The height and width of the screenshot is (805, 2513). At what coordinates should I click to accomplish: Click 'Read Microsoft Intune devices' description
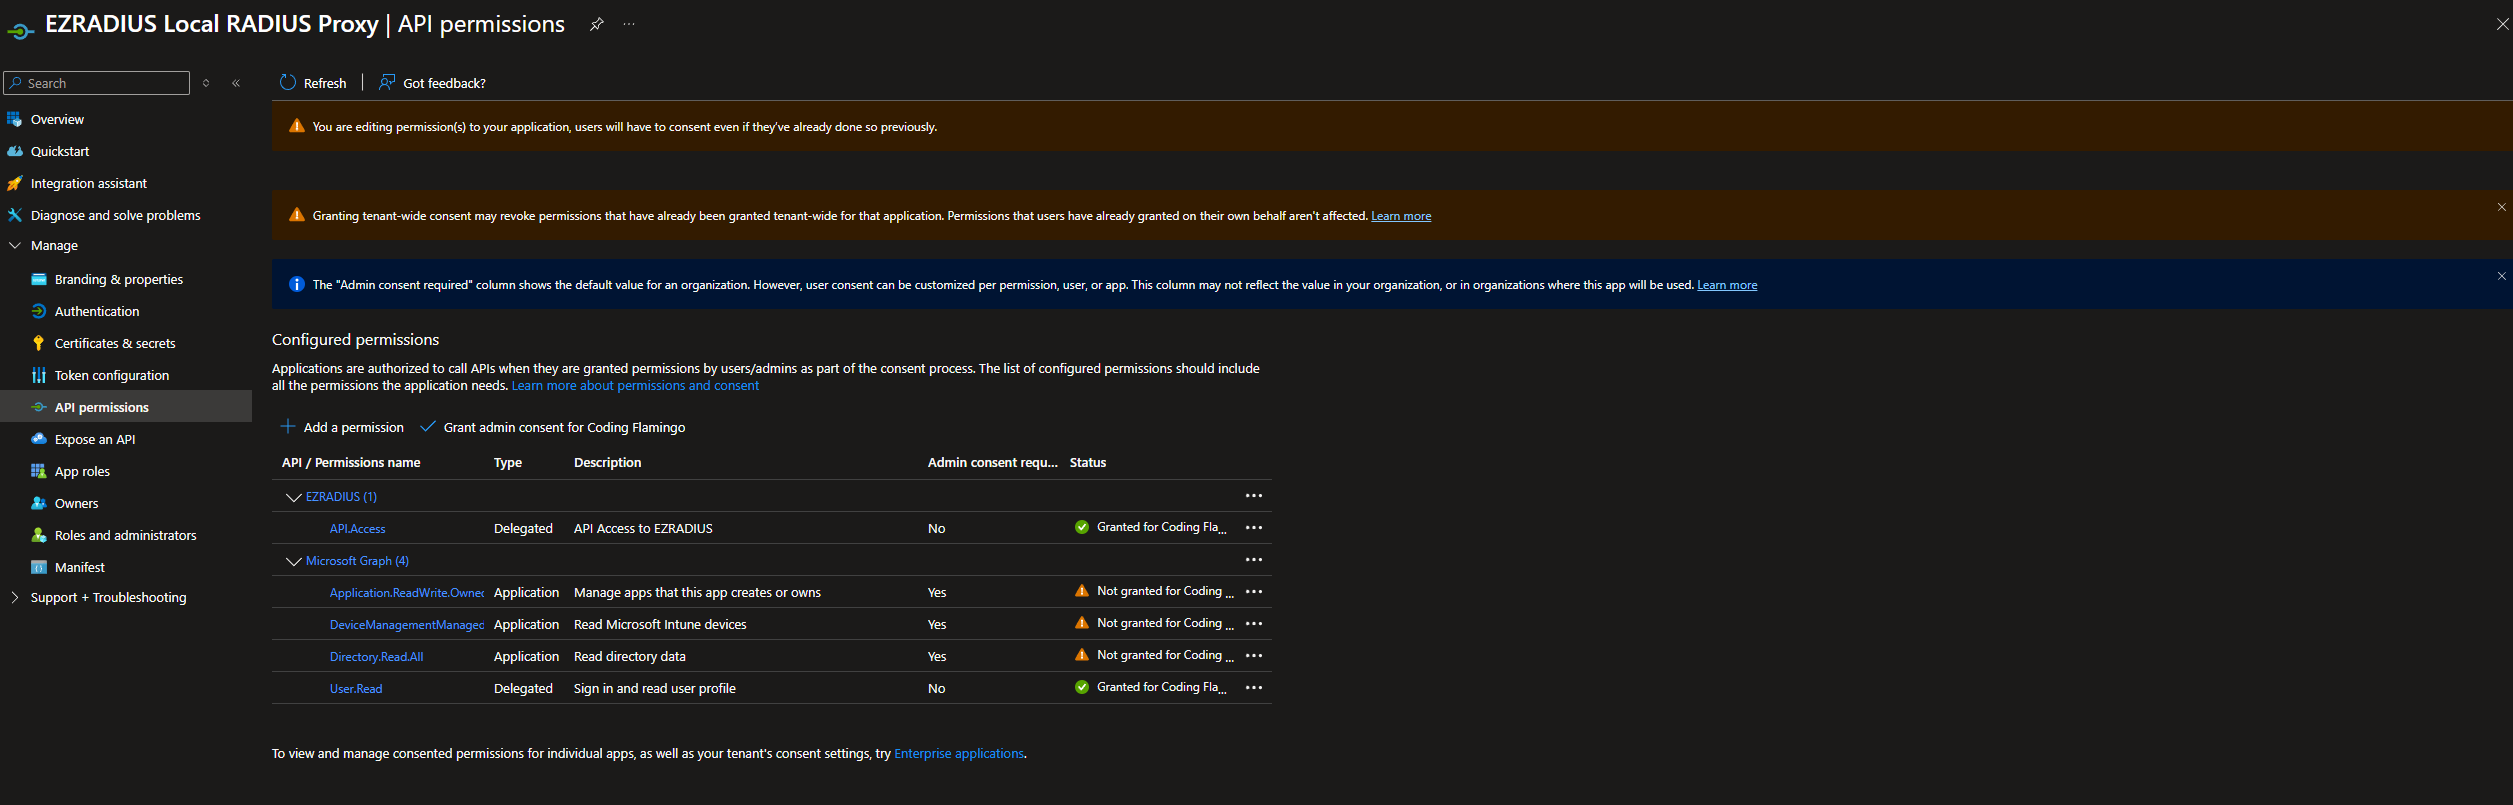660,625
